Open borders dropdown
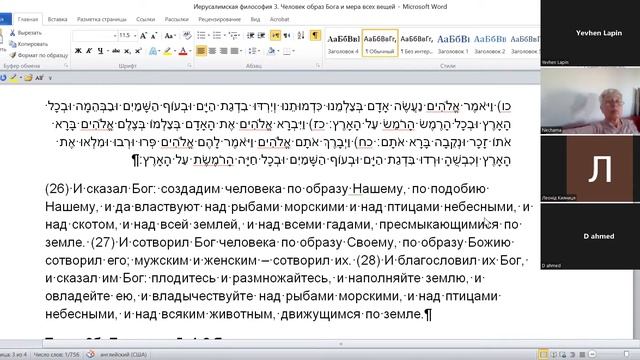This screenshot has width=640, height=360. pos(293,51)
